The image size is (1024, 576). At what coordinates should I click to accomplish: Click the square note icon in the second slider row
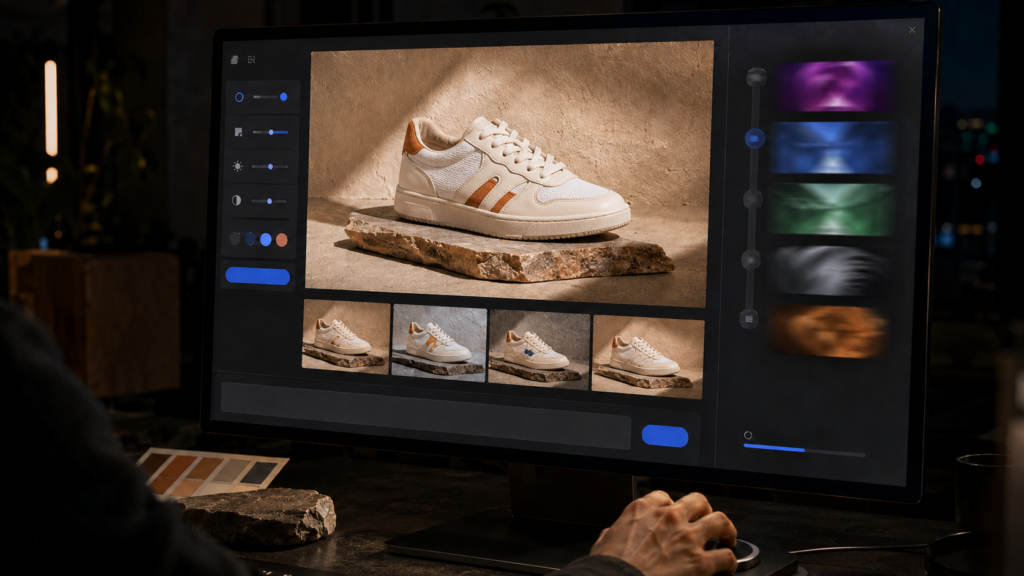238,132
